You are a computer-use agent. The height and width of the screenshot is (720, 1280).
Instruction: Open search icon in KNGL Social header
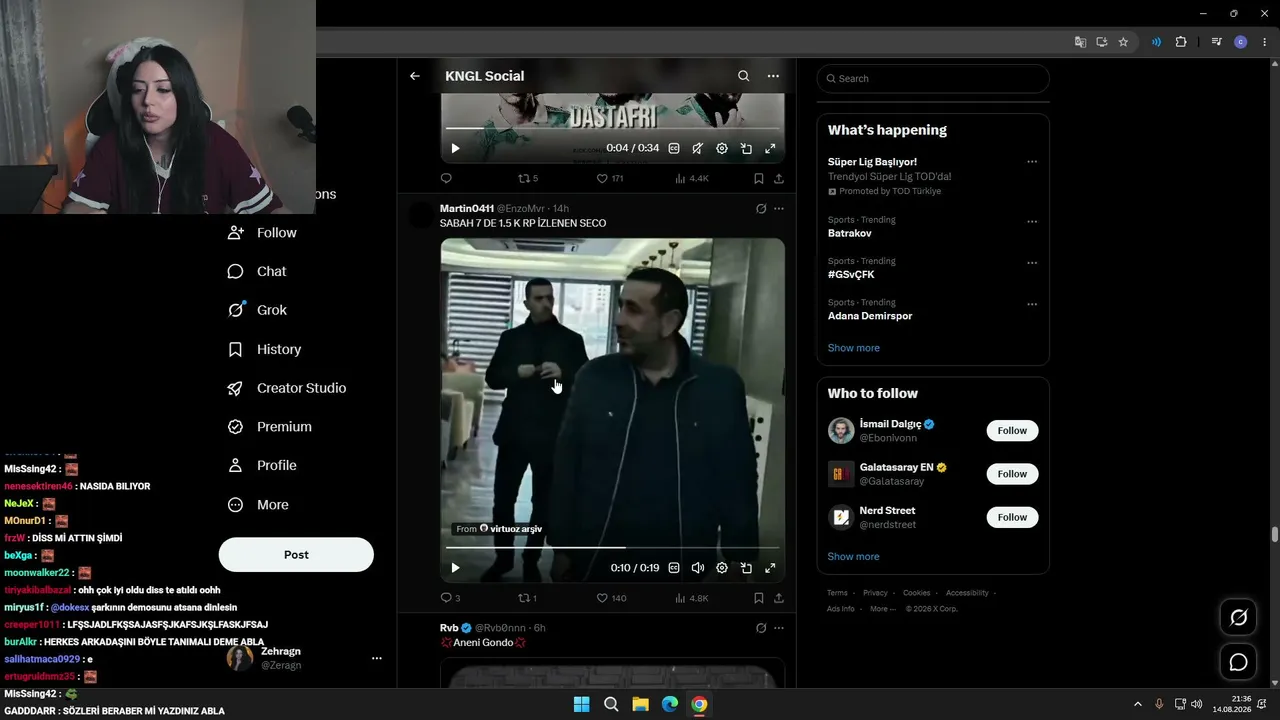tap(743, 76)
